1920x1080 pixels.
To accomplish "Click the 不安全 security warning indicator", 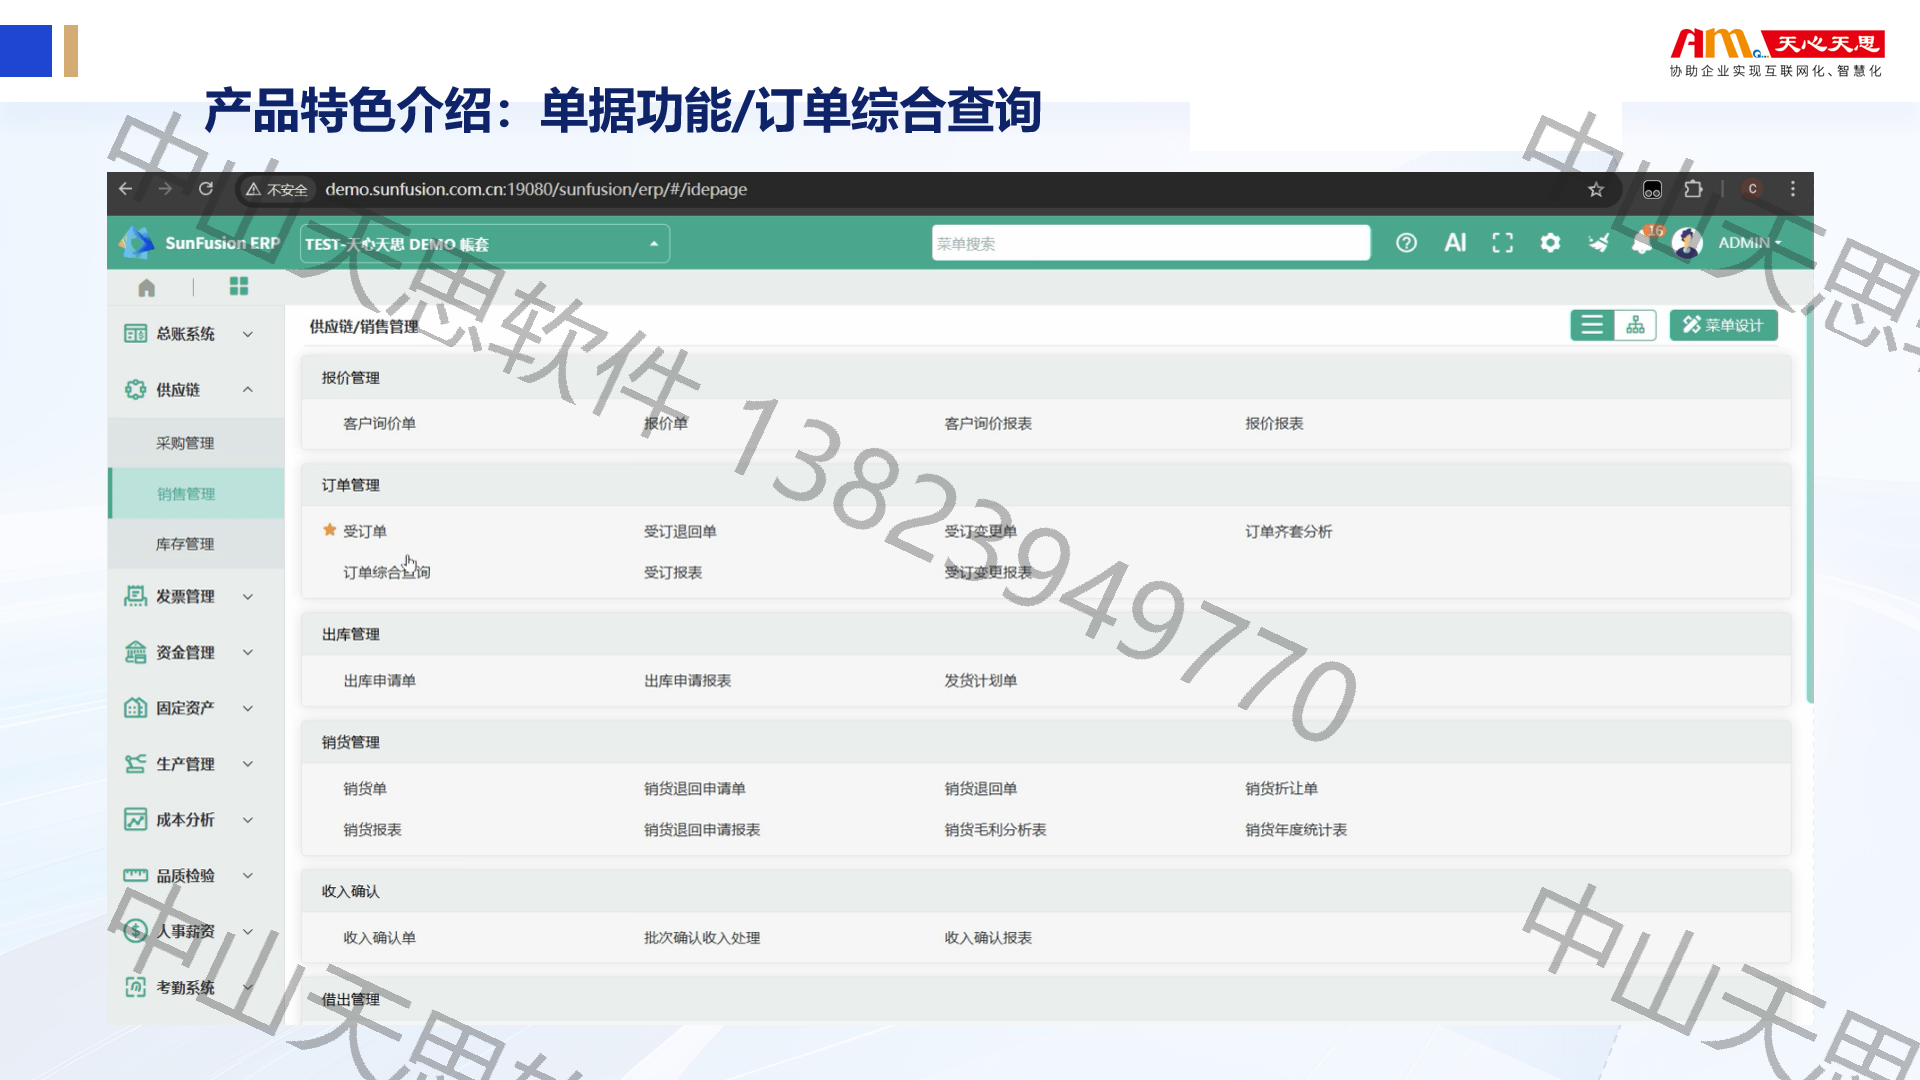I will coord(277,190).
